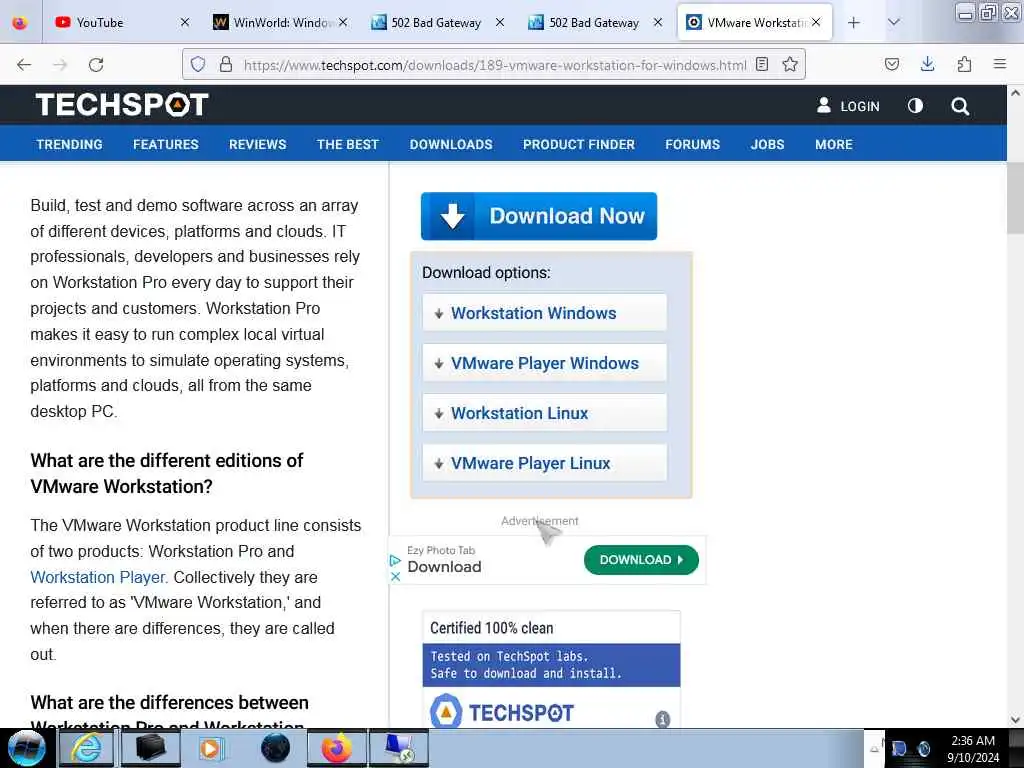This screenshot has height=768, width=1024.
Task: Open Windows Media Player taskbar icon
Action: 211,748
